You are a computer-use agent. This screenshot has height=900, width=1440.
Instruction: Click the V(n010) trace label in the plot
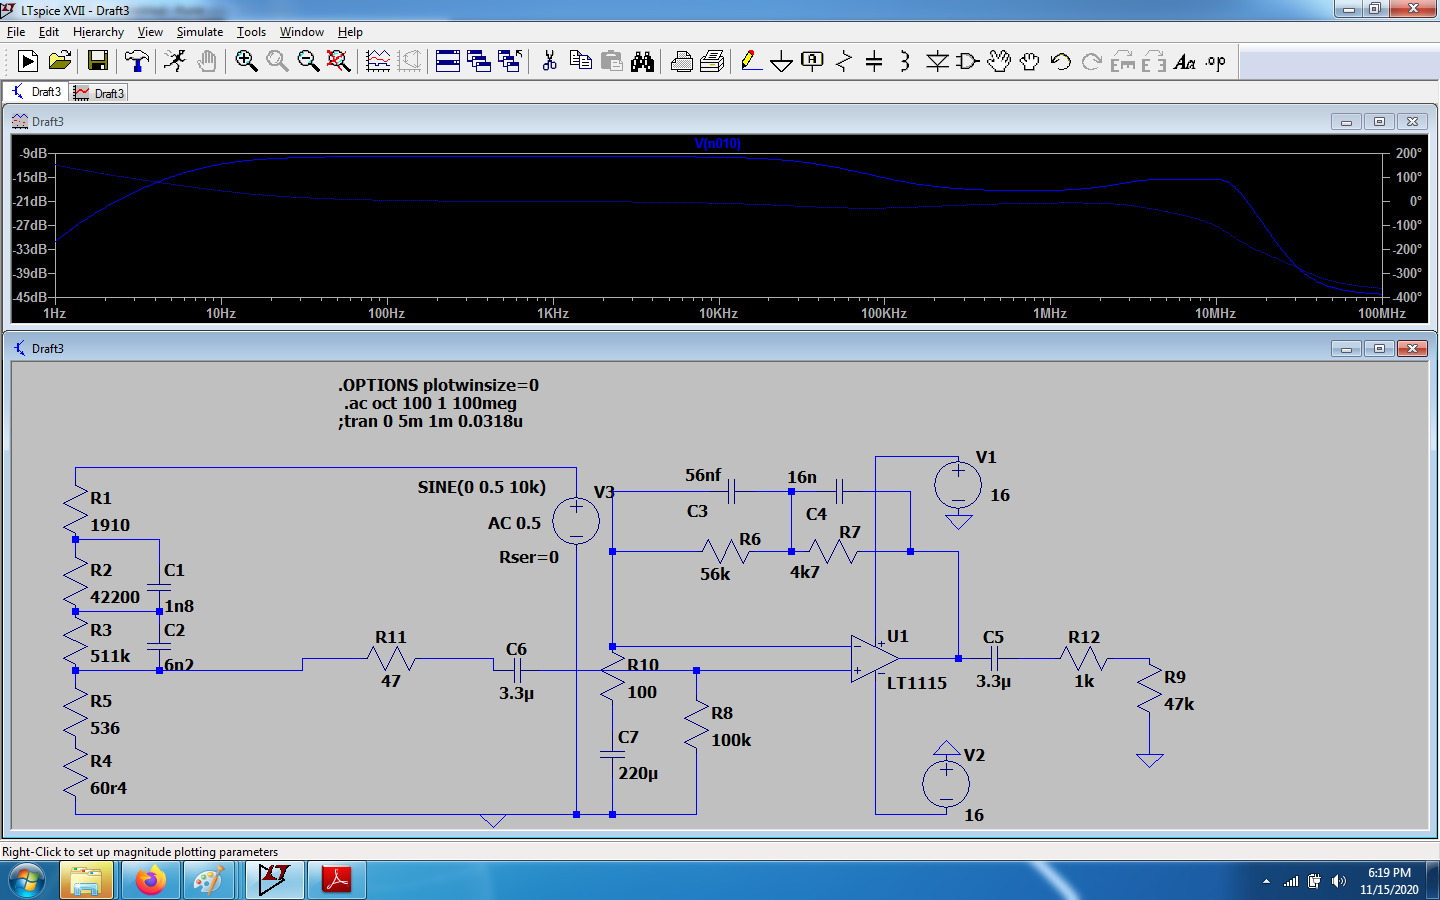pos(718,144)
